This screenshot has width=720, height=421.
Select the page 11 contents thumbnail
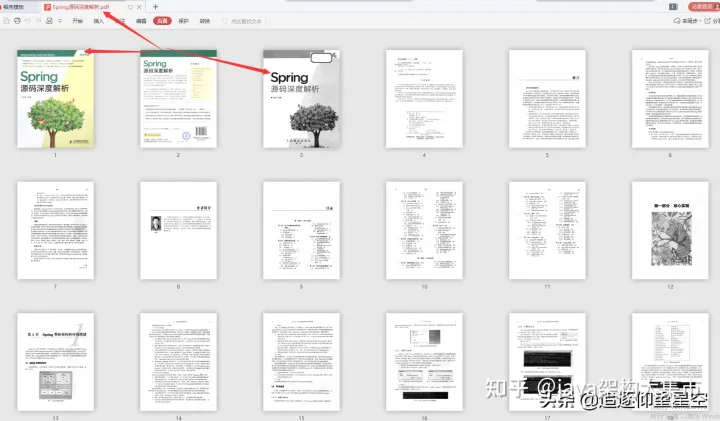(x=547, y=230)
